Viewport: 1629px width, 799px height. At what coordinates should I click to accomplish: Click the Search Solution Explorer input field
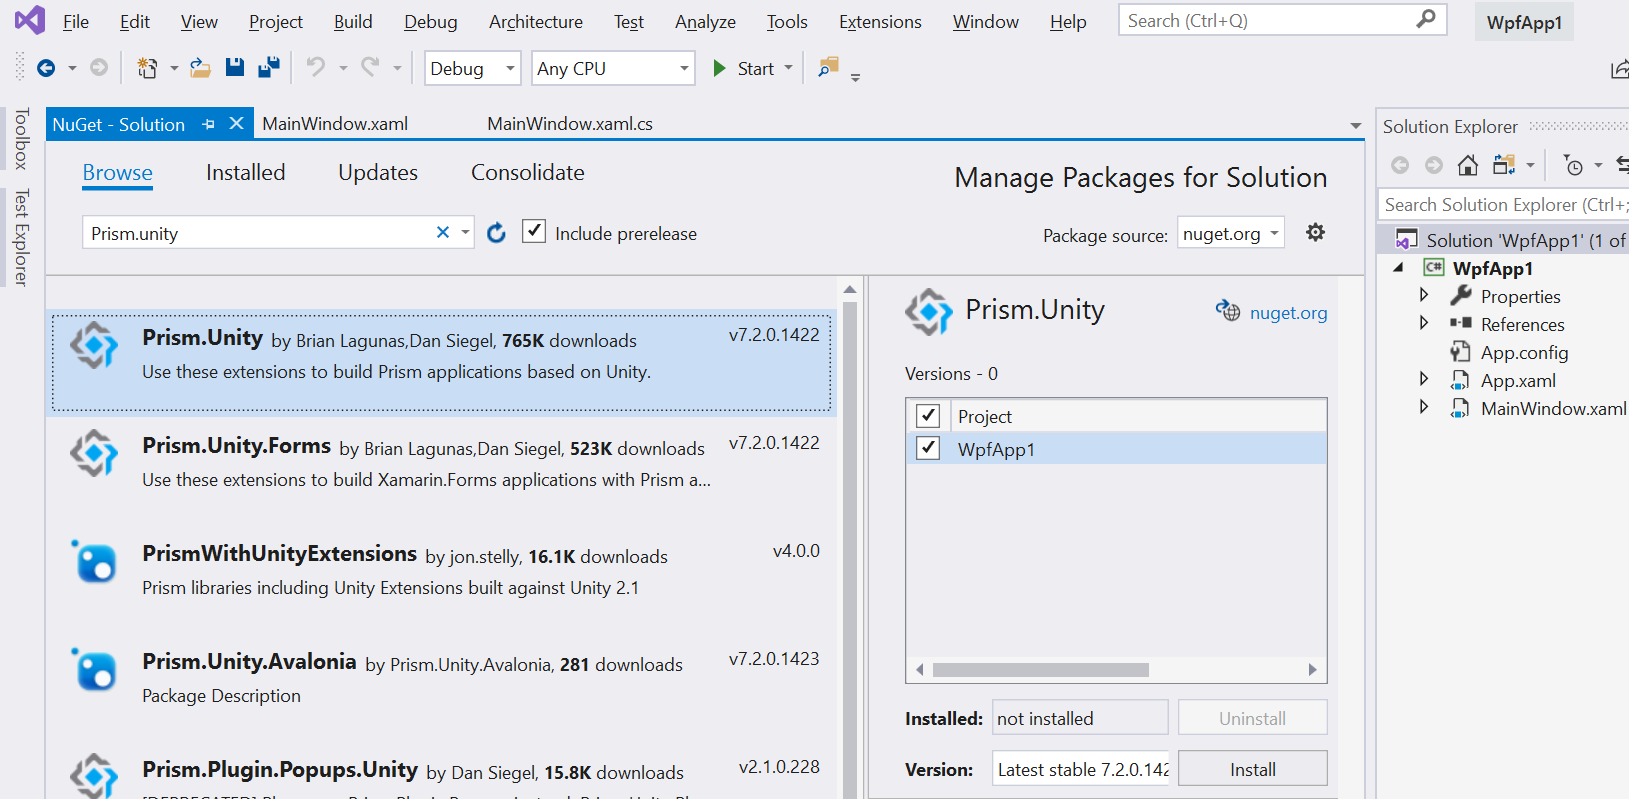(1503, 204)
